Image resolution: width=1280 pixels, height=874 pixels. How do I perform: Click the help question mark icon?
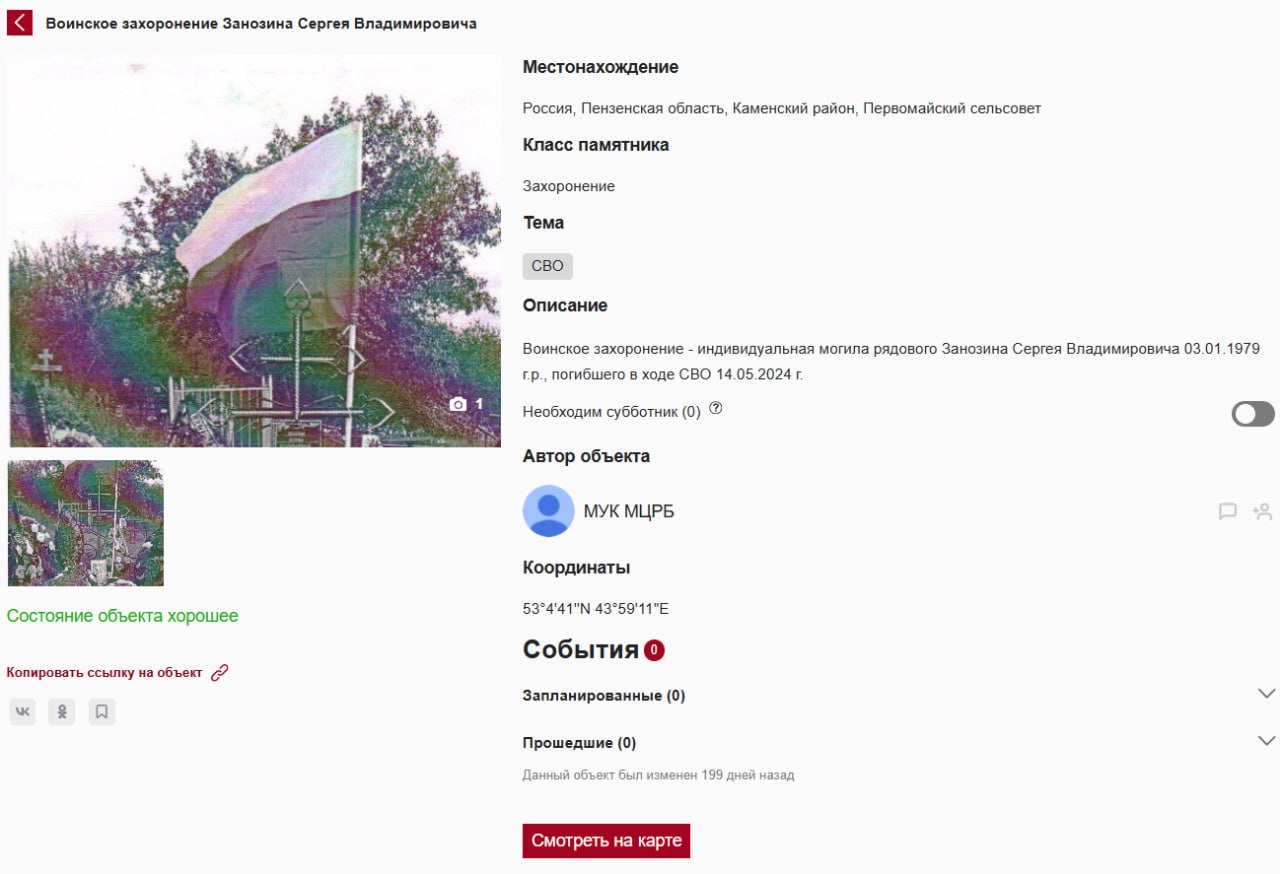(716, 409)
